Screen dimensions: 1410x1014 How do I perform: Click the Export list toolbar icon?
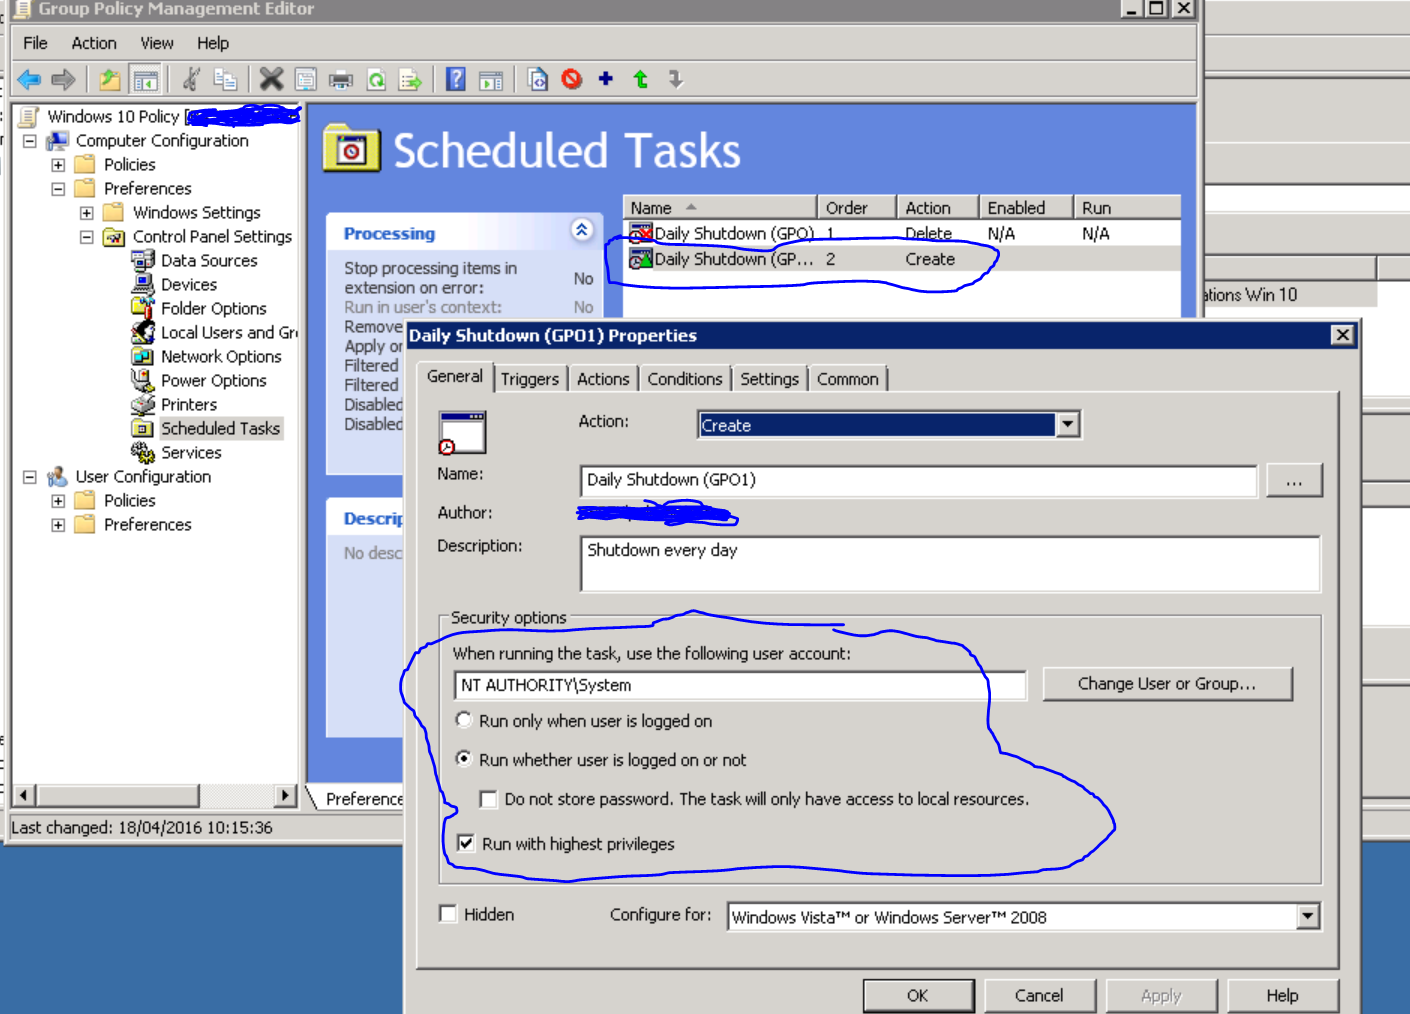click(x=410, y=79)
